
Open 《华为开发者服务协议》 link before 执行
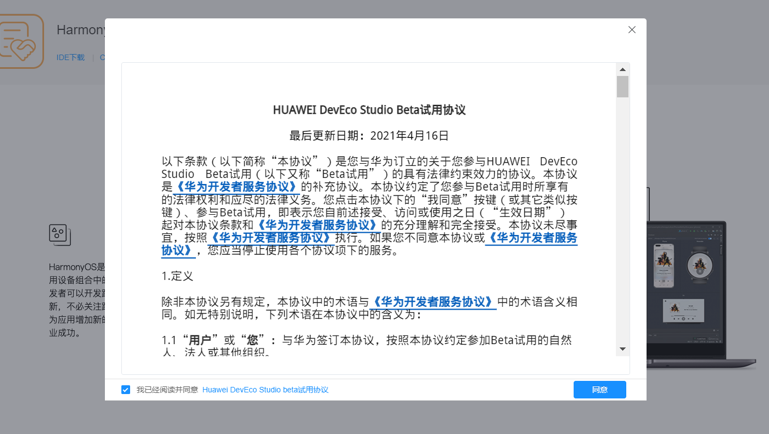tap(271, 238)
